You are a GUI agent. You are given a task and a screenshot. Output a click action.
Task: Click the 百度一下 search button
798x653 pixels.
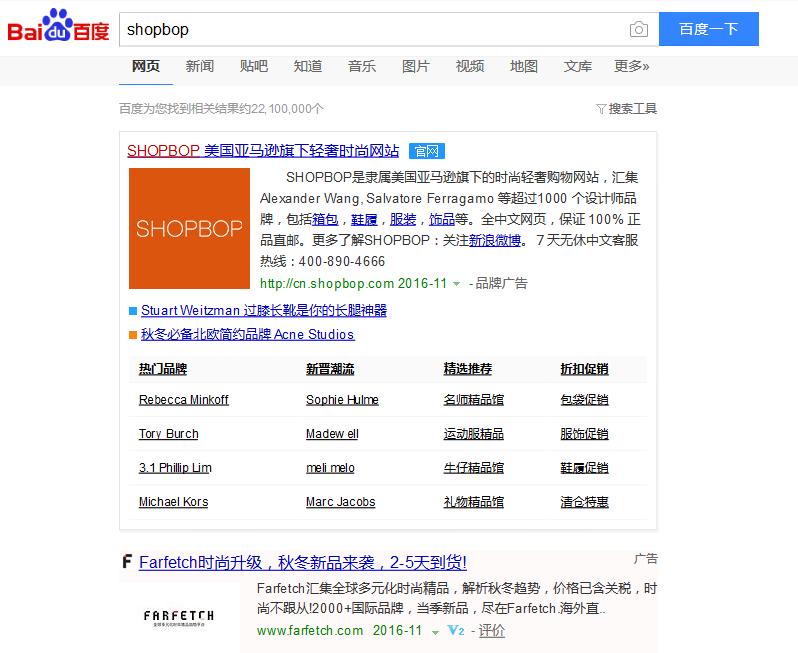click(x=708, y=29)
